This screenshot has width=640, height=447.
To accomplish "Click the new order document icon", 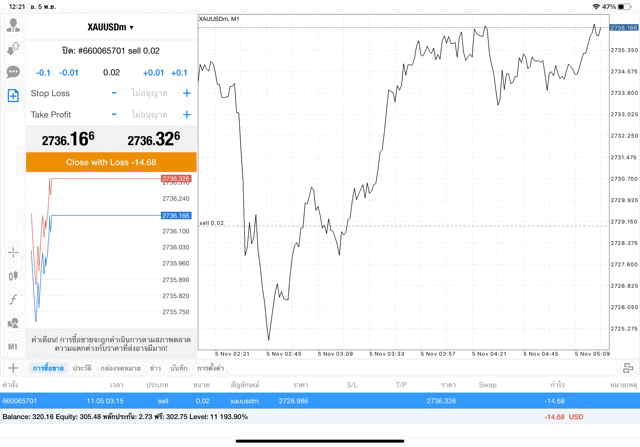I will 13,96.
